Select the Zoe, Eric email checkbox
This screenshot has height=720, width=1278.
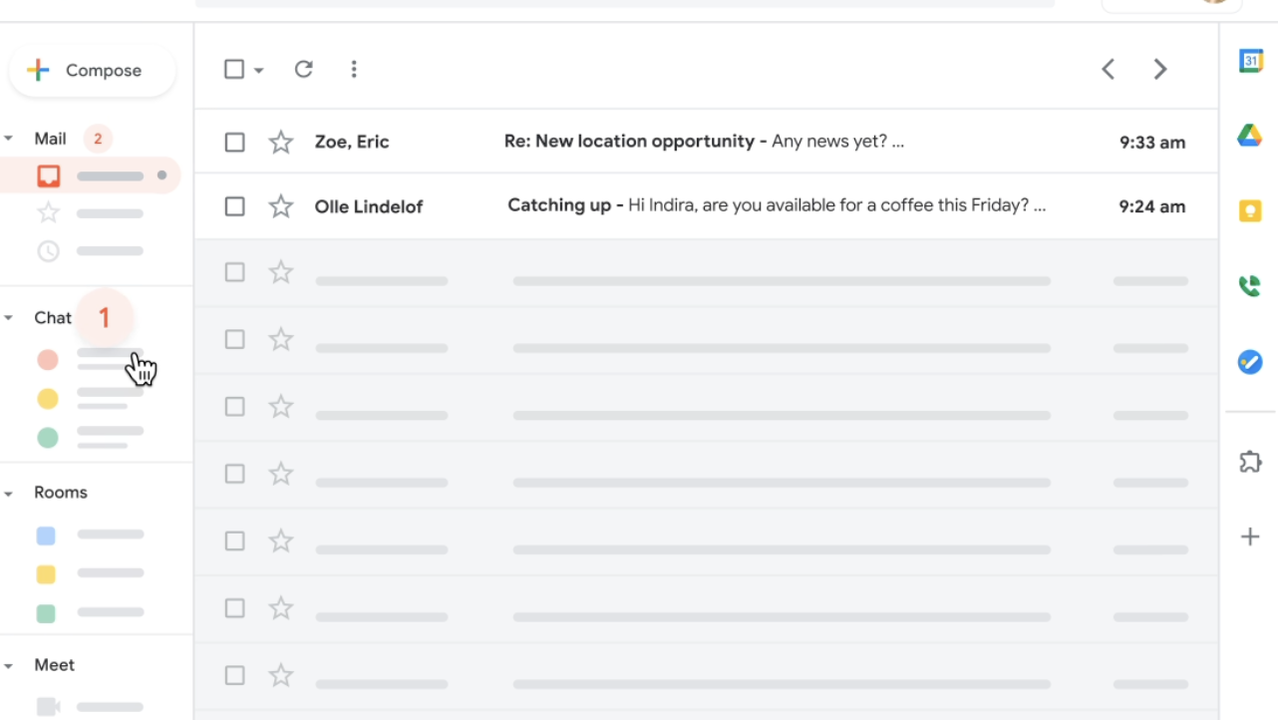click(x=235, y=142)
